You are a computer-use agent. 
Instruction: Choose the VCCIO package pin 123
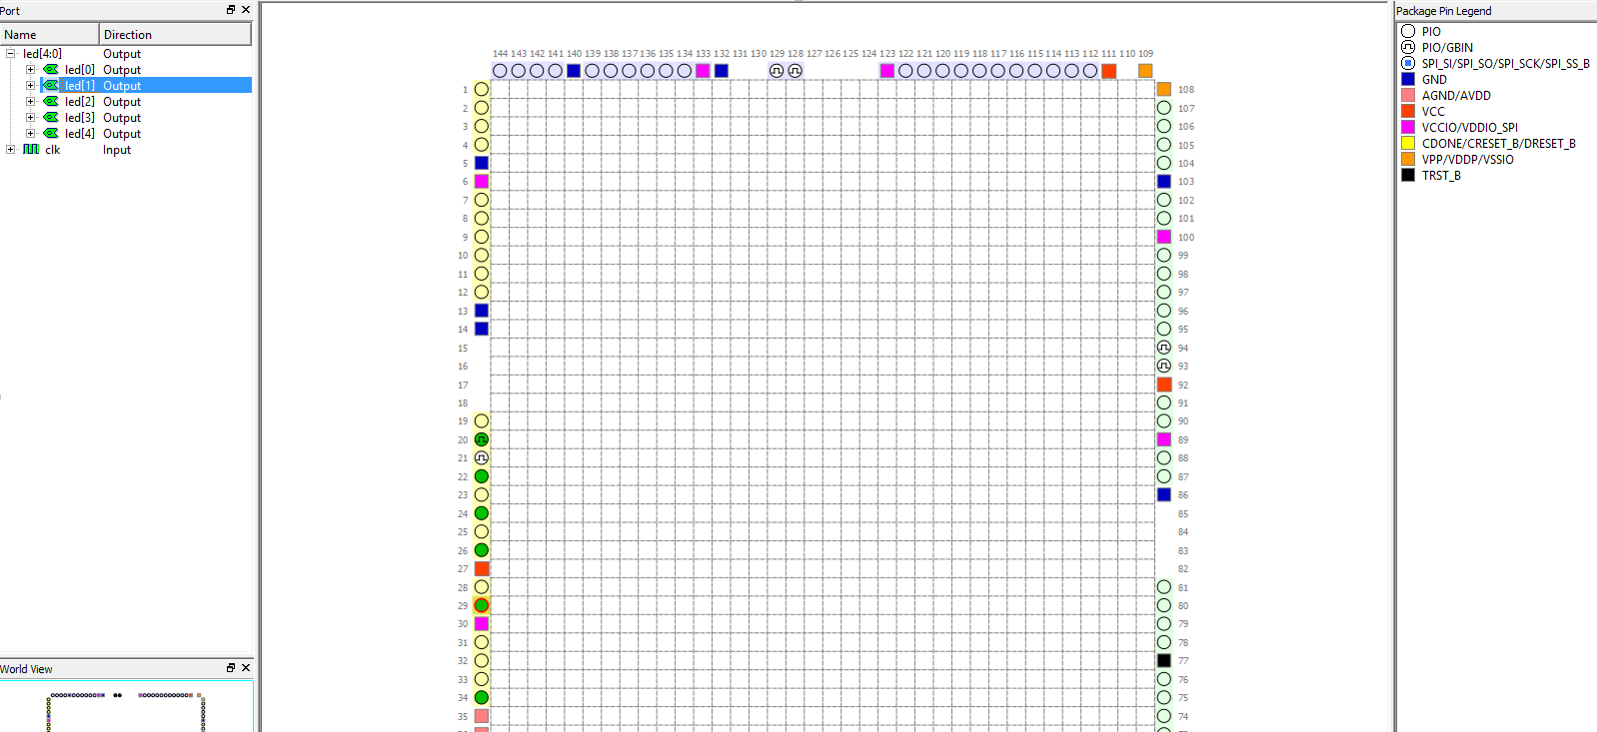coord(887,71)
